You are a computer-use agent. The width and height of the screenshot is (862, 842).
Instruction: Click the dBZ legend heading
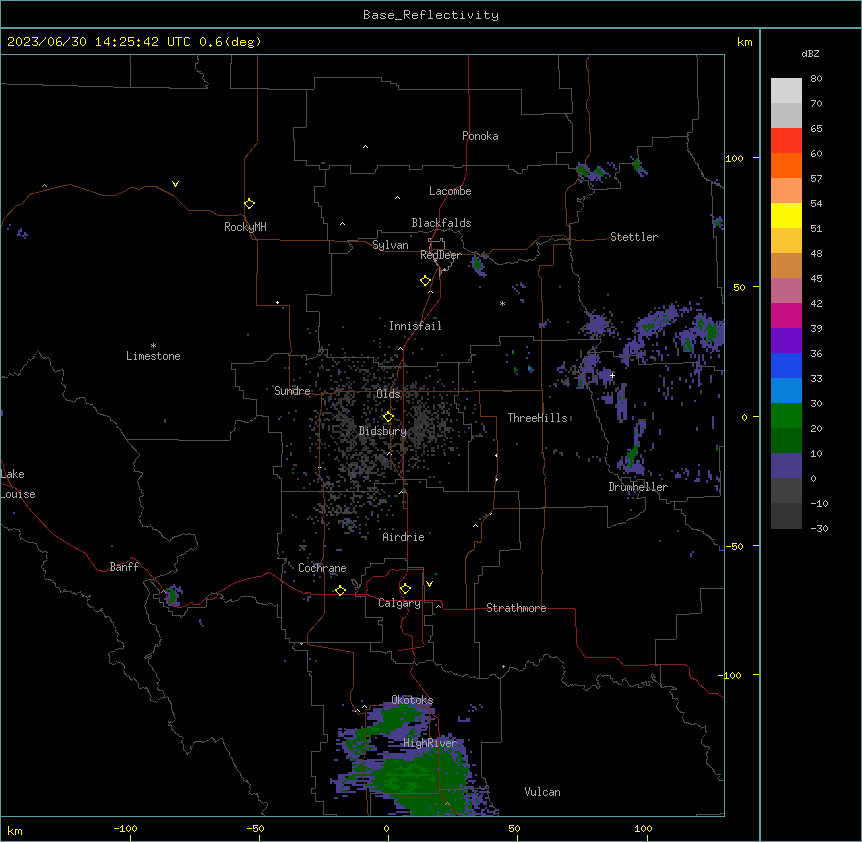(810, 53)
